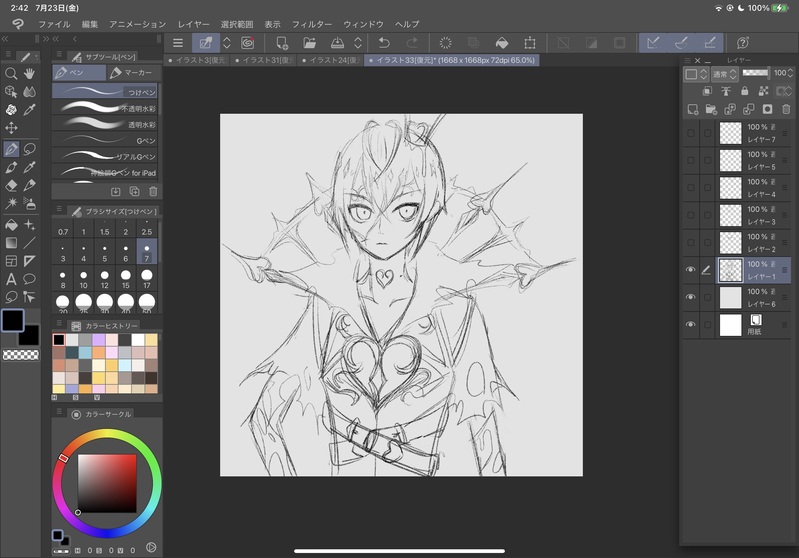
Task: Open the hamburger menu in the command bar
Action: click(x=177, y=43)
